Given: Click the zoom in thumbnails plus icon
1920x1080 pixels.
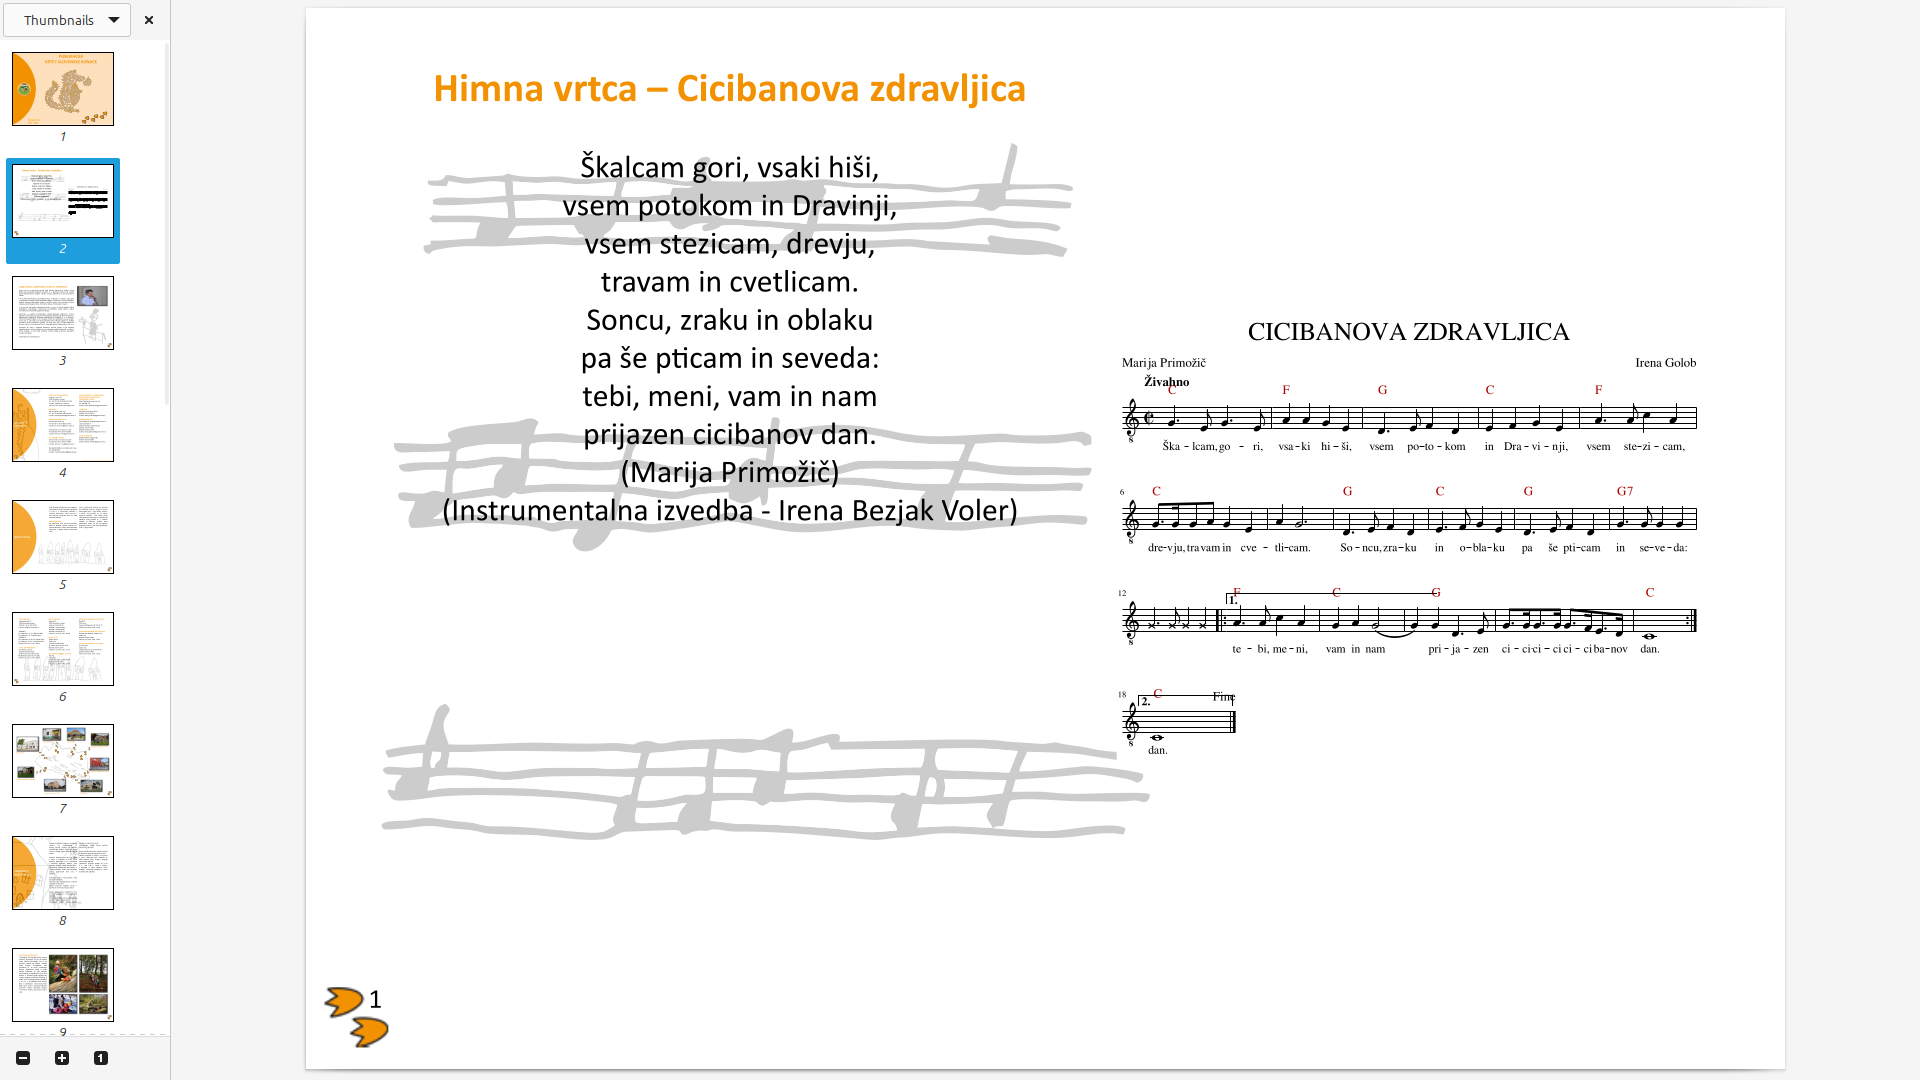Looking at the screenshot, I should (62, 1058).
